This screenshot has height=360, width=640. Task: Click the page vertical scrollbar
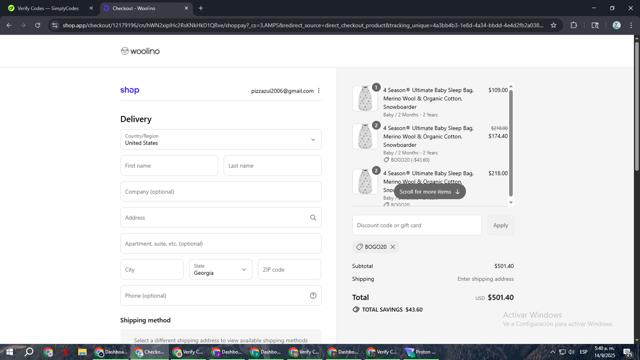click(x=636, y=106)
